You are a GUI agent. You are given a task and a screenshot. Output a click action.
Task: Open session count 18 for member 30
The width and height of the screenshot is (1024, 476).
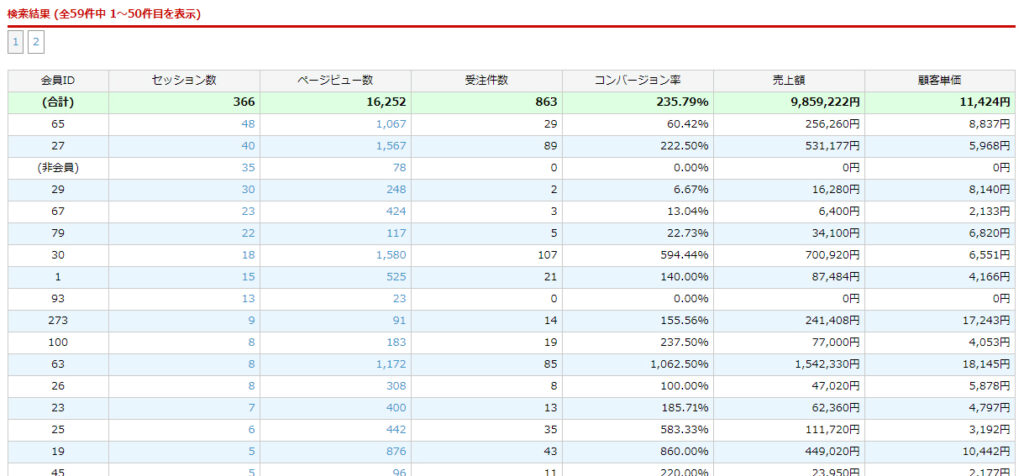tap(248, 255)
